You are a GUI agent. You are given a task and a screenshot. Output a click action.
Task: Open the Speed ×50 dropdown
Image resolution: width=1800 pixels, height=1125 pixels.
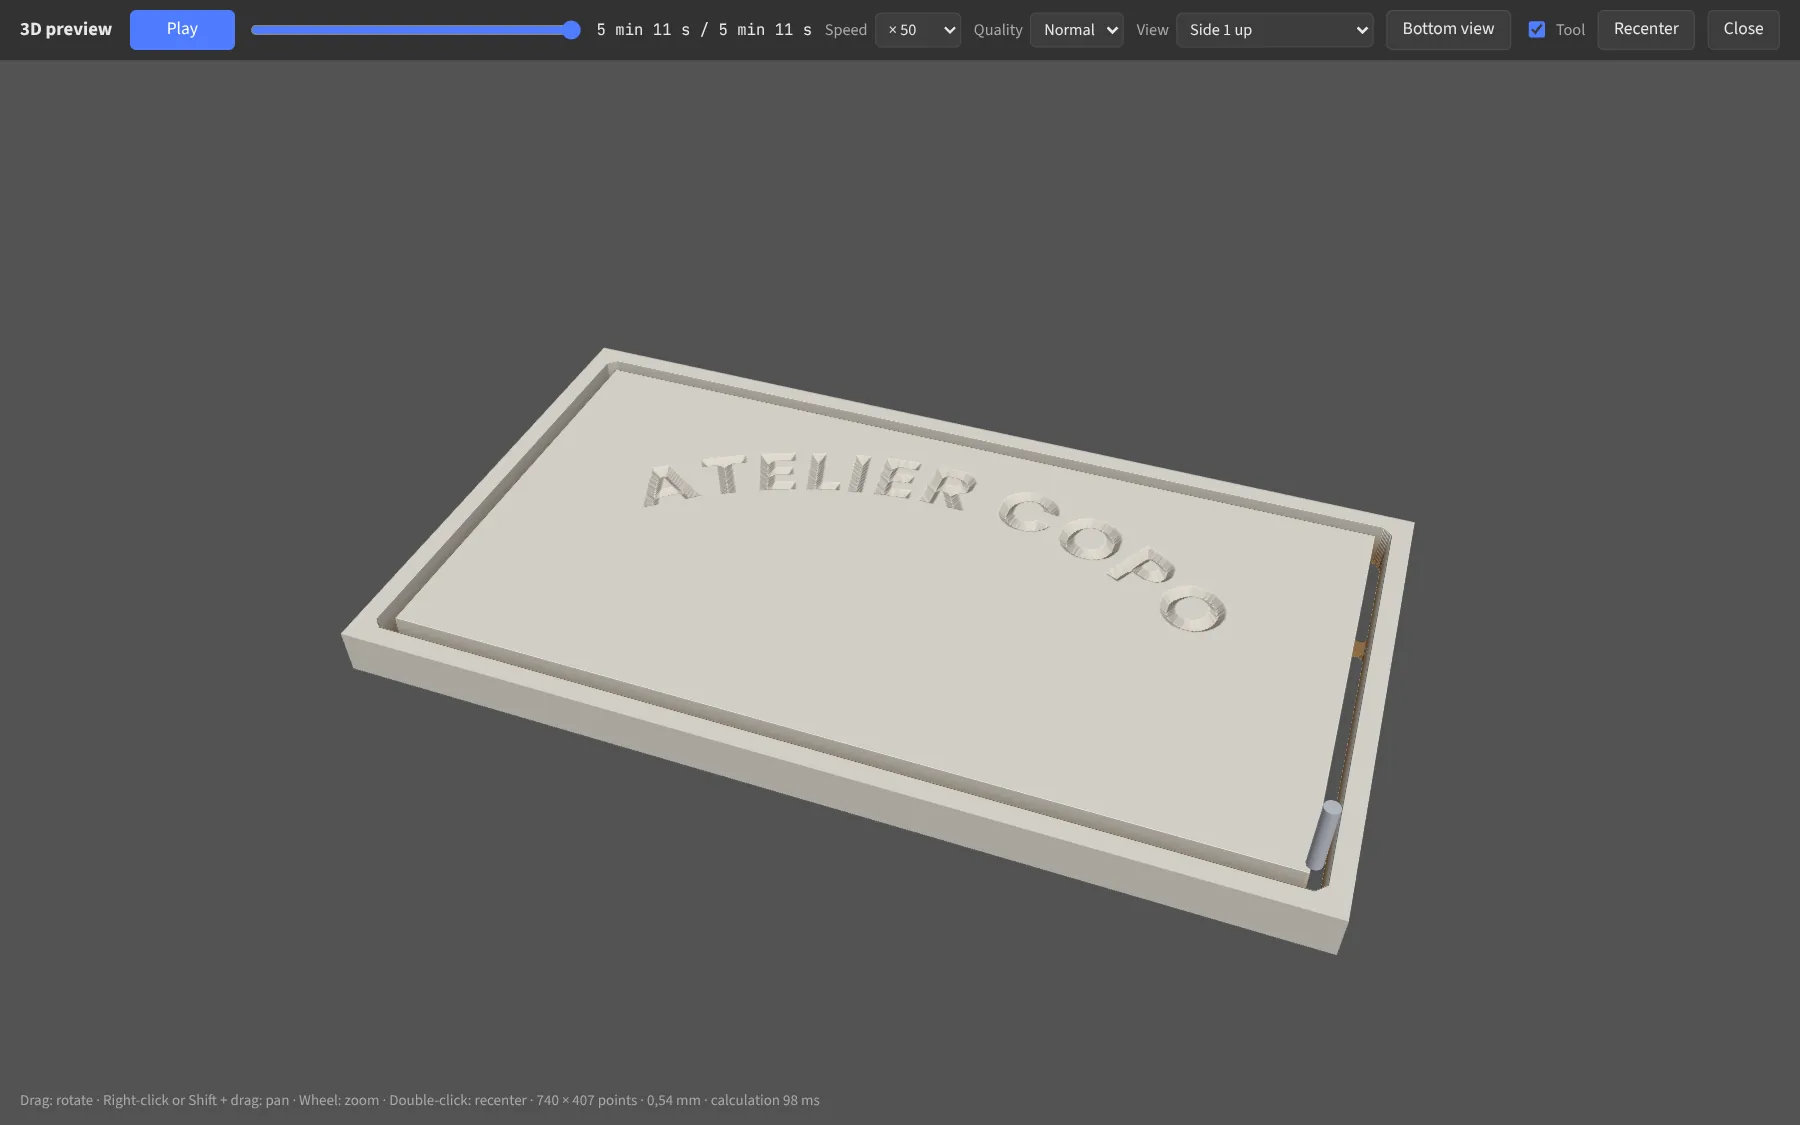click(x=917, y=30)
